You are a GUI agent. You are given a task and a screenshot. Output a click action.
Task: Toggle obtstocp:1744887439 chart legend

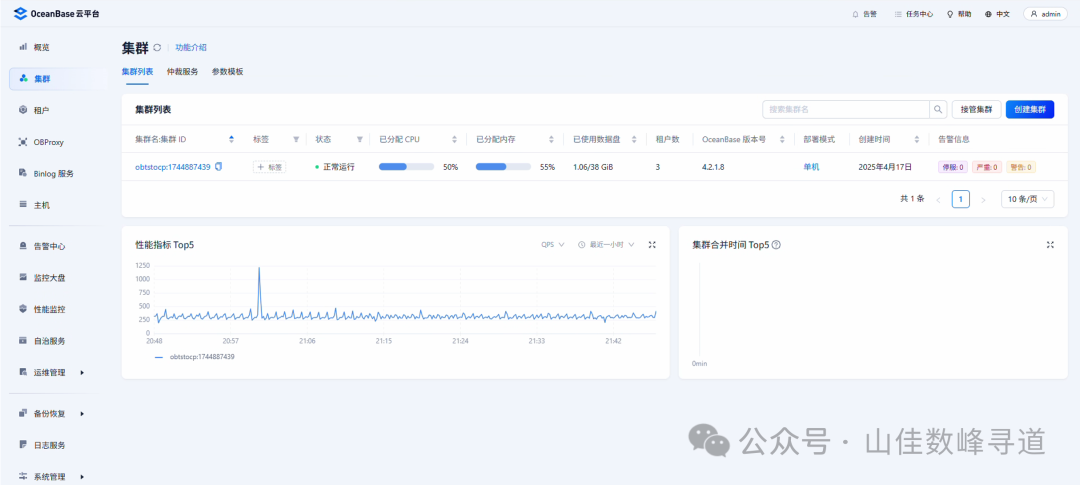click(x=195, y=357)
